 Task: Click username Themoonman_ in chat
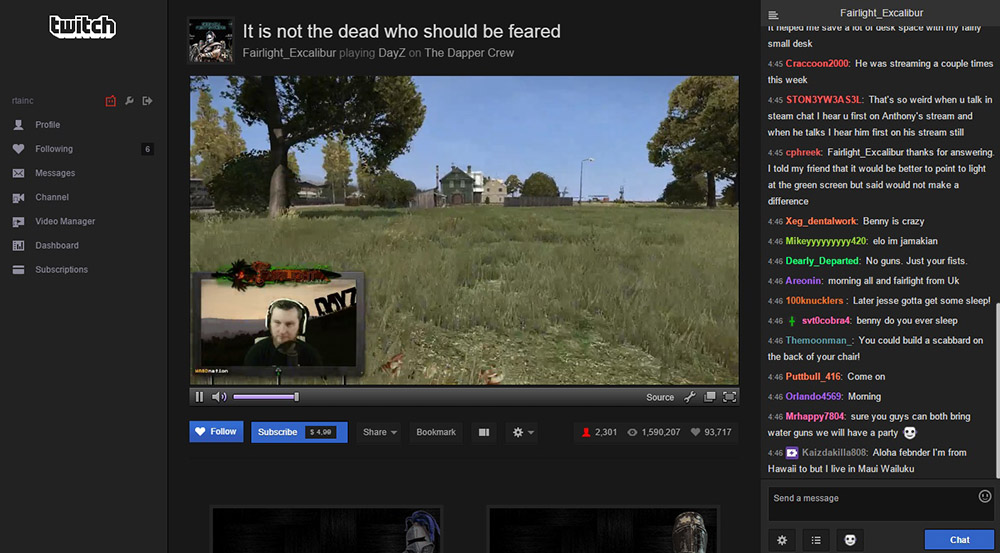(x=819, y=340)
